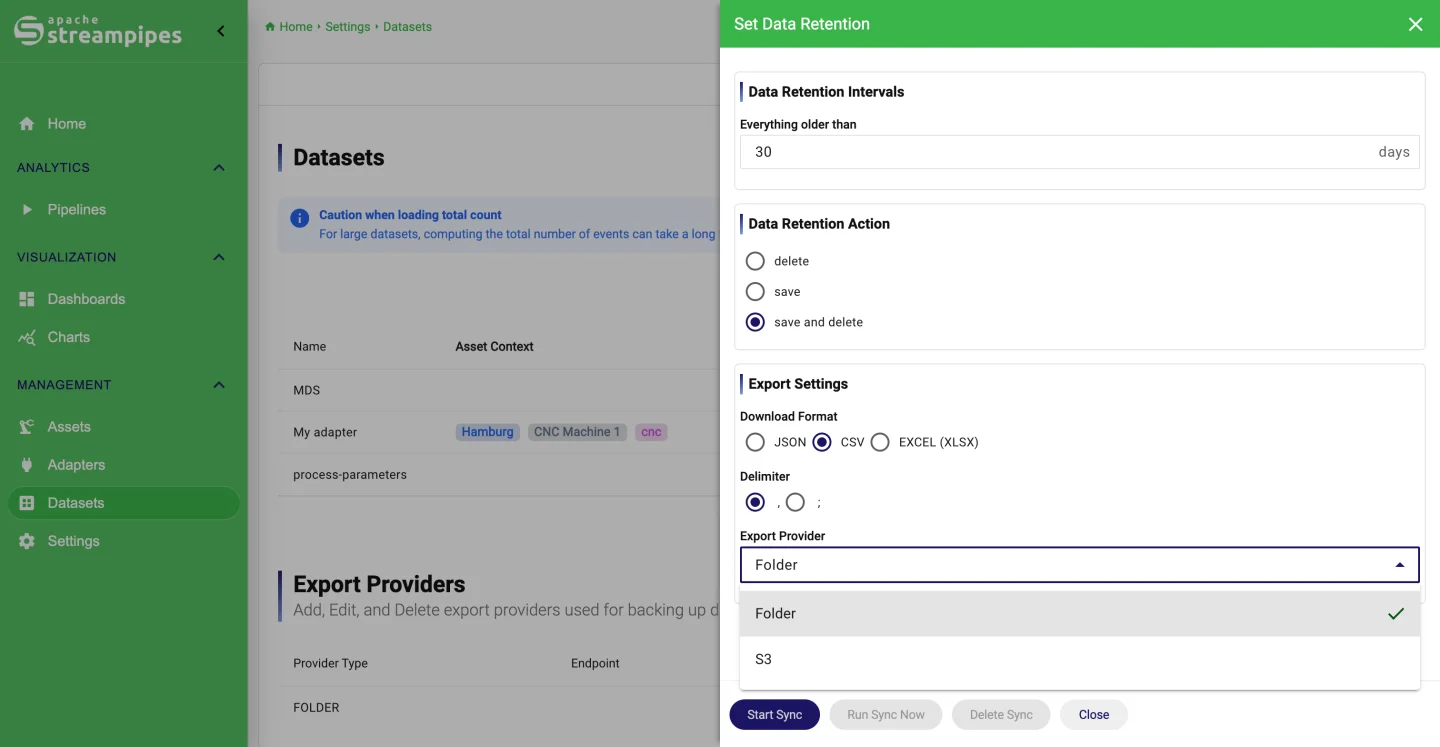Select the delete retention action
1440x747 pixels.
pyautogui.click(x=755, y=261)
